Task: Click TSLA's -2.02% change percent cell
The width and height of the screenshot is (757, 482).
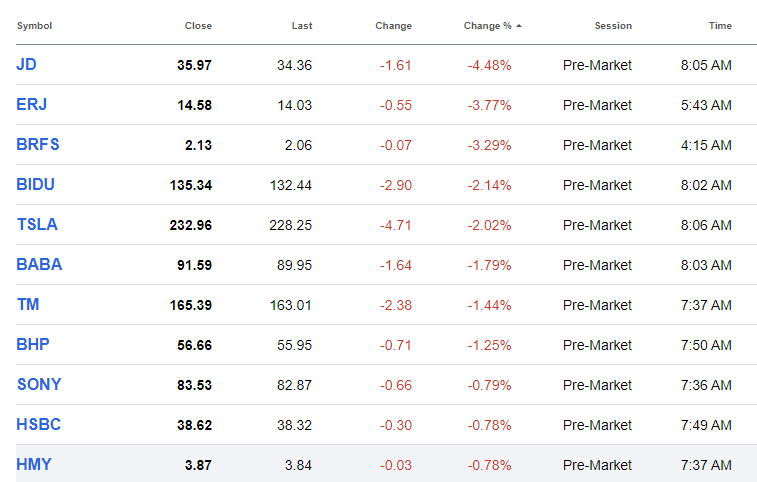Action: pos(489,225)
